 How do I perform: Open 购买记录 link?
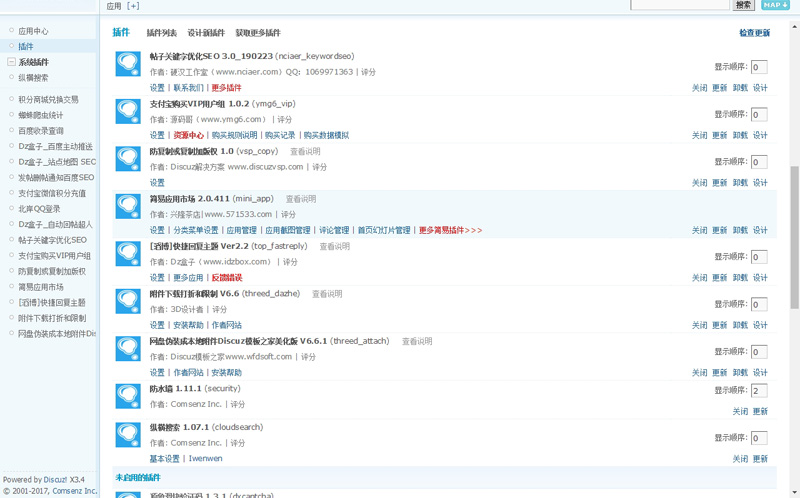tap(280, 135)
